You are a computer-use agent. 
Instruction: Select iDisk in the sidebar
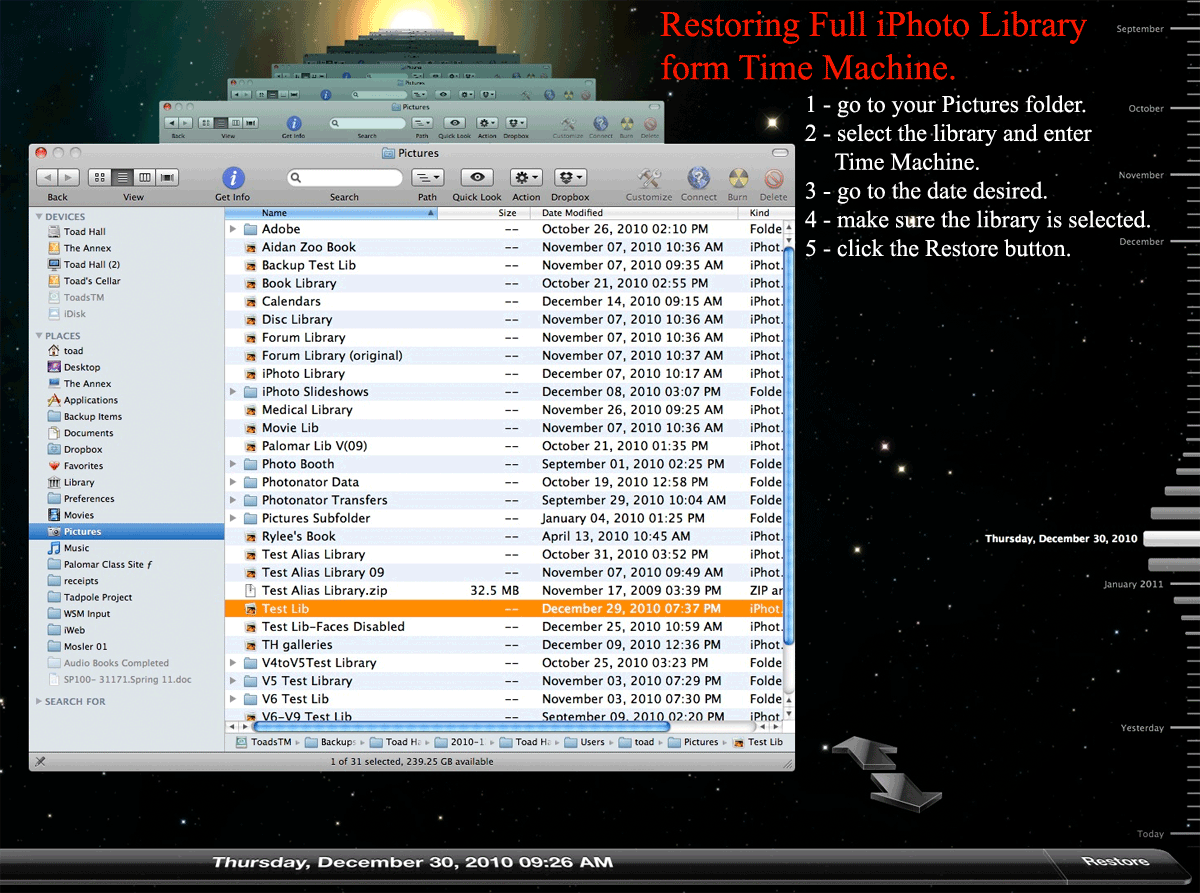(75, 314)
